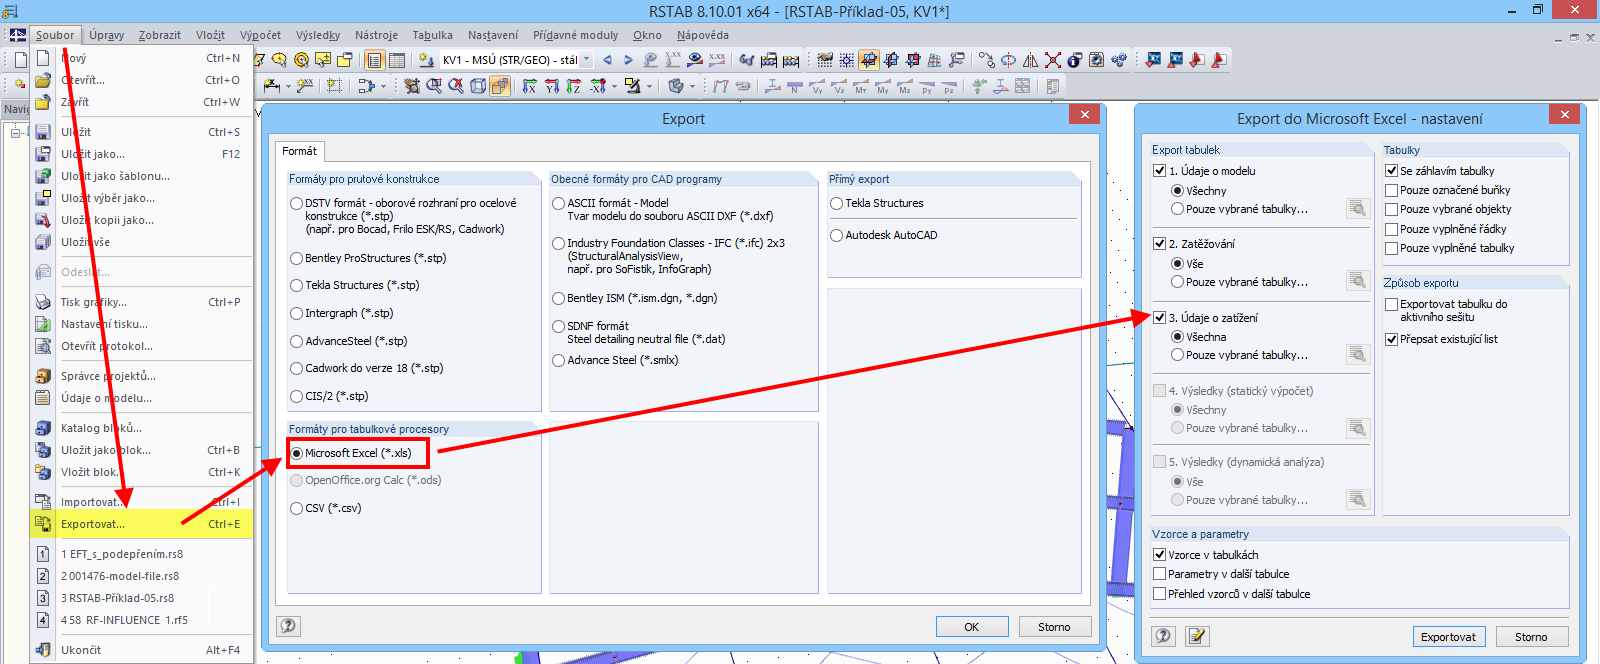Set view in Y direction
This screenshot has height=664, width=1600.
[x=552, y=86]
